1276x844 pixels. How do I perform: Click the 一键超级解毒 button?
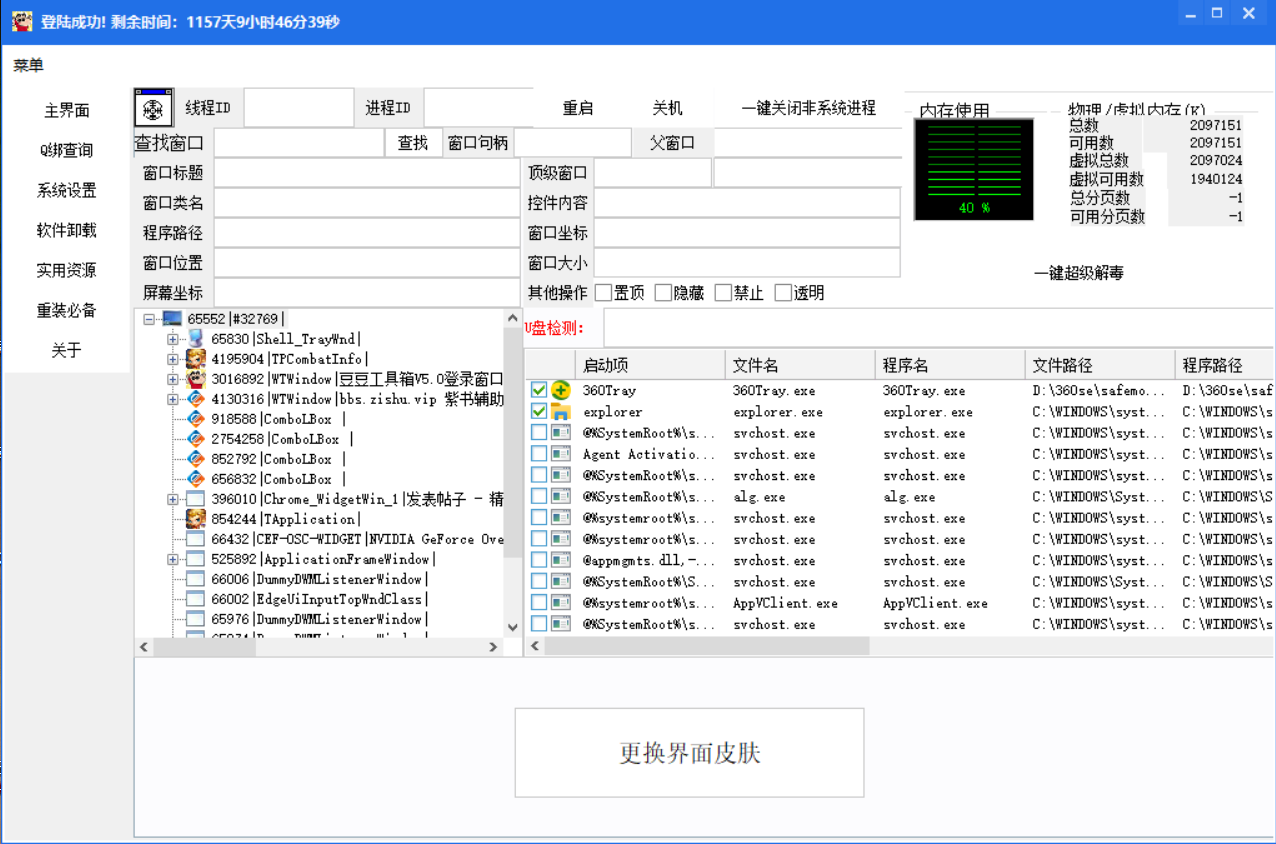click(1079, 273)
